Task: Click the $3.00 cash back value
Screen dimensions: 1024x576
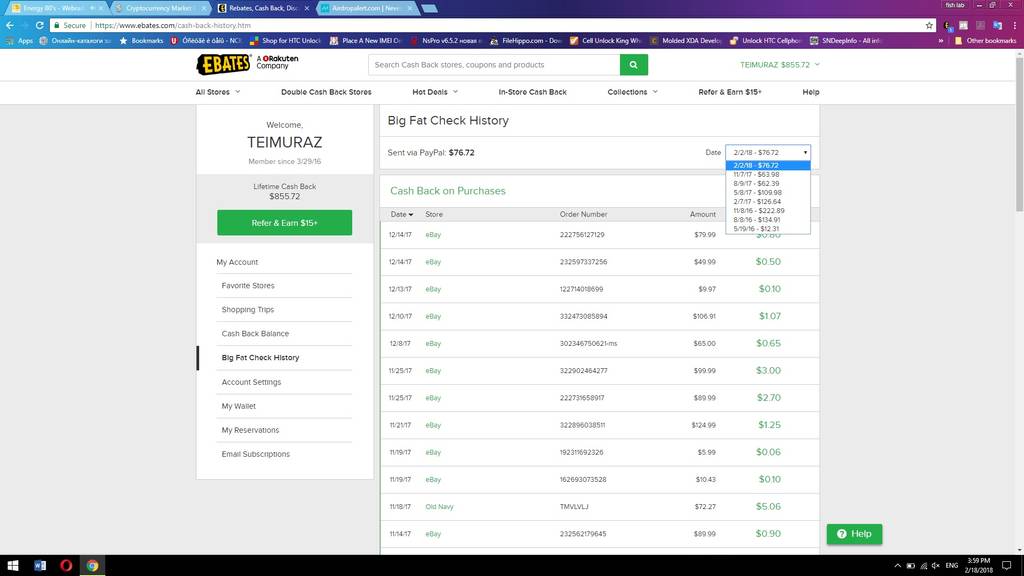Action: [768, 370]
